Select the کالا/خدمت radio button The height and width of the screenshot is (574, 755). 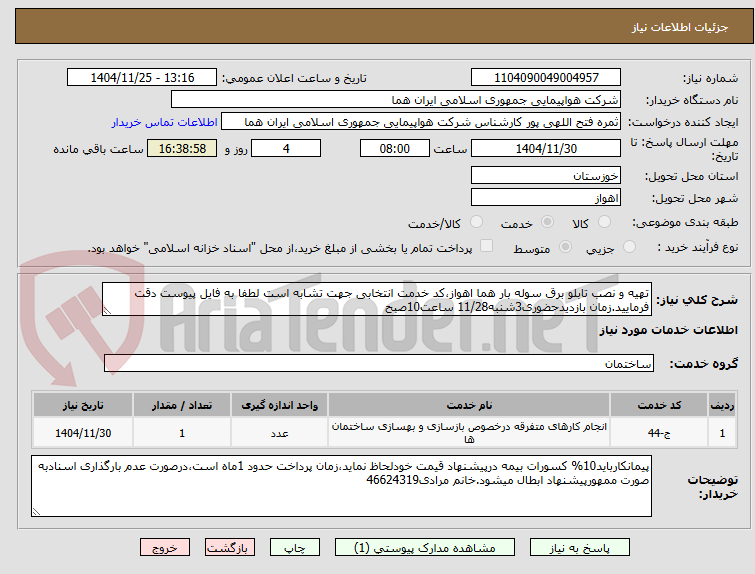476,222
